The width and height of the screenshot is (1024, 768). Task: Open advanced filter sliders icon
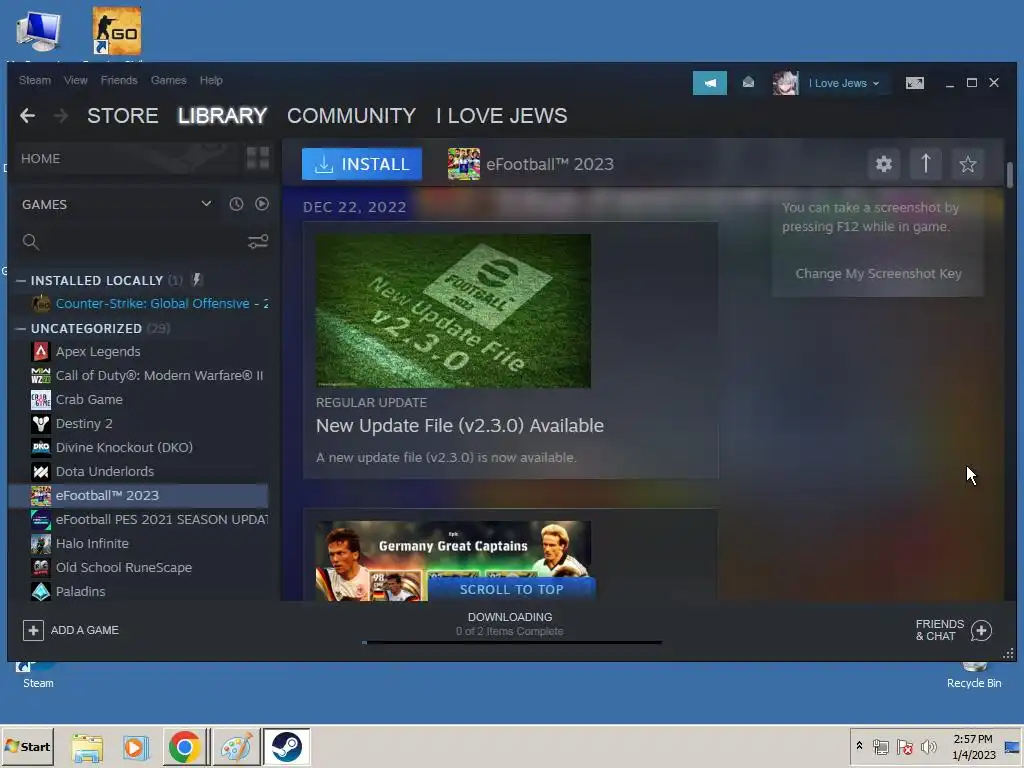point(258,242)
